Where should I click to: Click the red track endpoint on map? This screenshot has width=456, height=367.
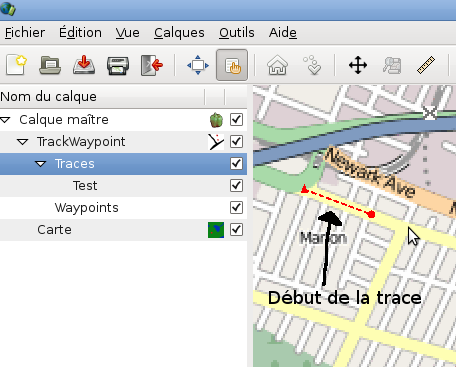pos(372,214)
